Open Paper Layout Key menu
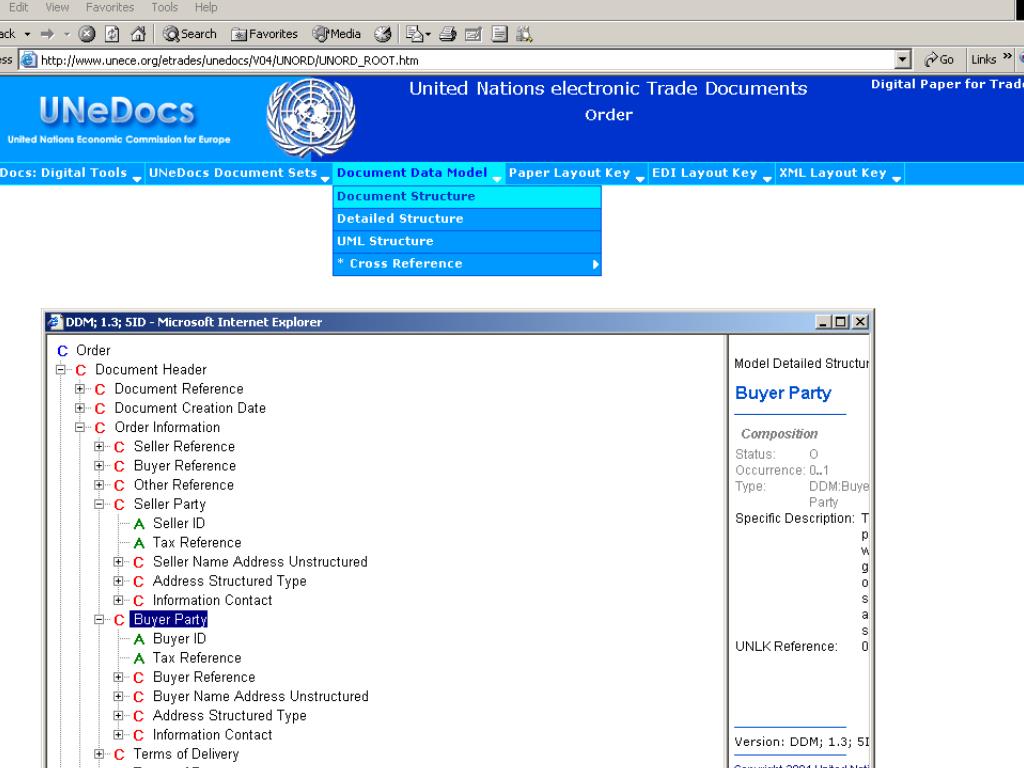This screenshot has height=768, width=1024. (x=575, y=173)
